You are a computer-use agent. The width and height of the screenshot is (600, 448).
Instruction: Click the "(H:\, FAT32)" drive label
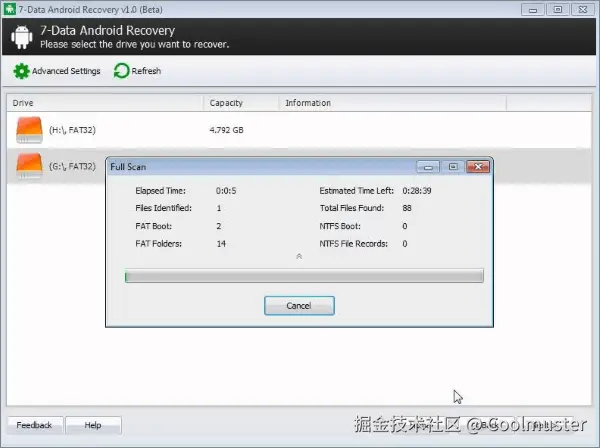[72, 130]
